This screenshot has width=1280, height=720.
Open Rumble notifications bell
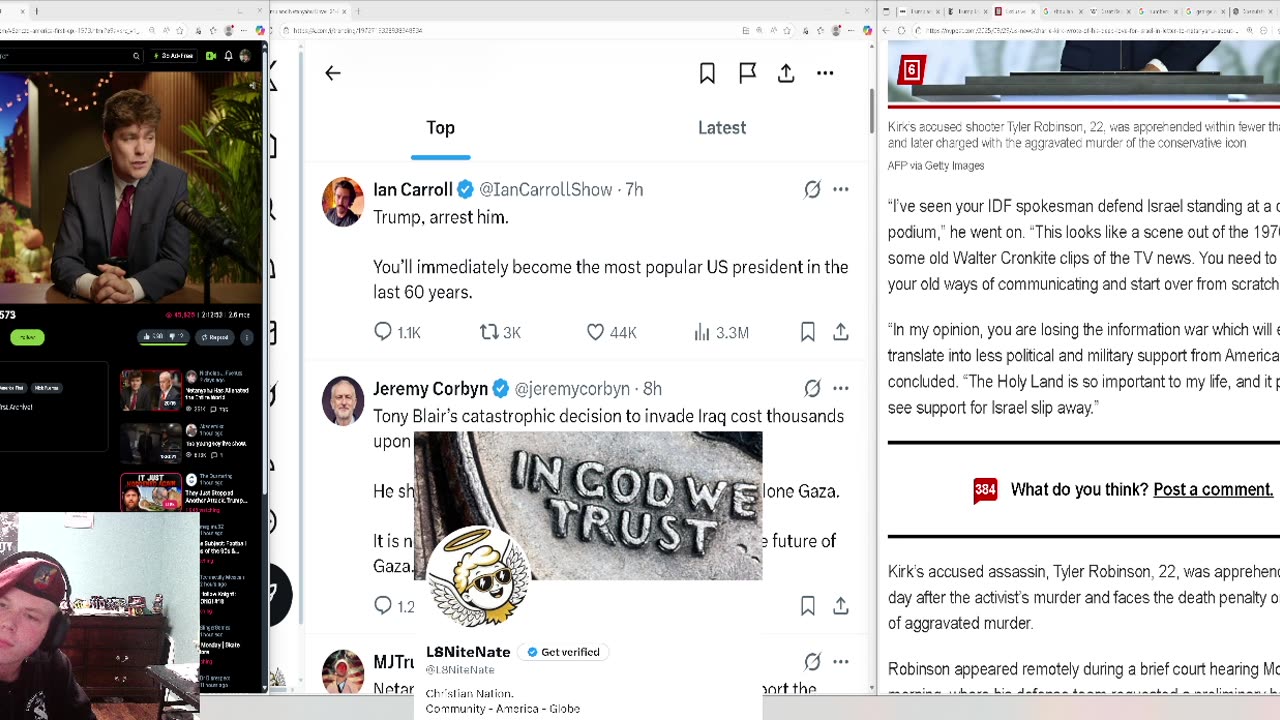coord(229,56)
